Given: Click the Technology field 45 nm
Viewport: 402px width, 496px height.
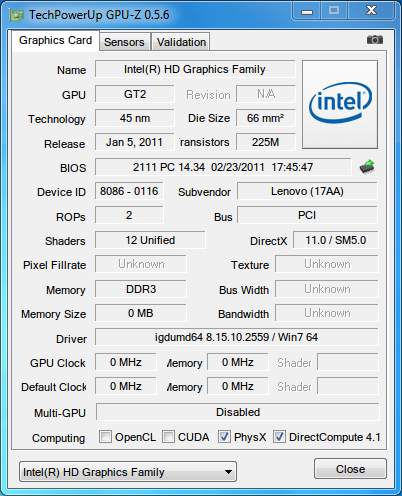Looking at the screenshot, I should coord(135,118).
